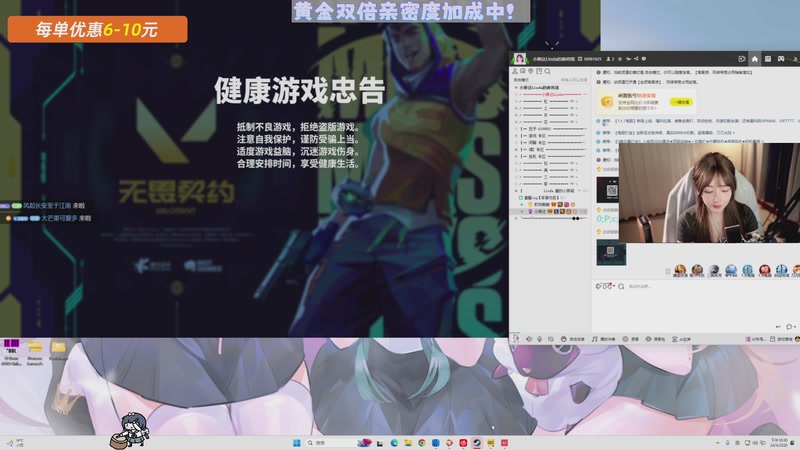Click the share icon in the channel header
The width and height of the screenshot is (800, 450).
click(636, 59)
